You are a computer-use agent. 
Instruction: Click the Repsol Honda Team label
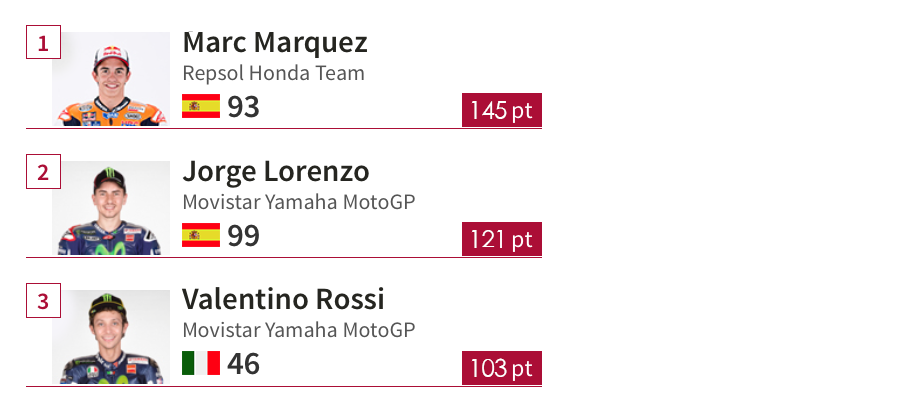pos(273,73)
